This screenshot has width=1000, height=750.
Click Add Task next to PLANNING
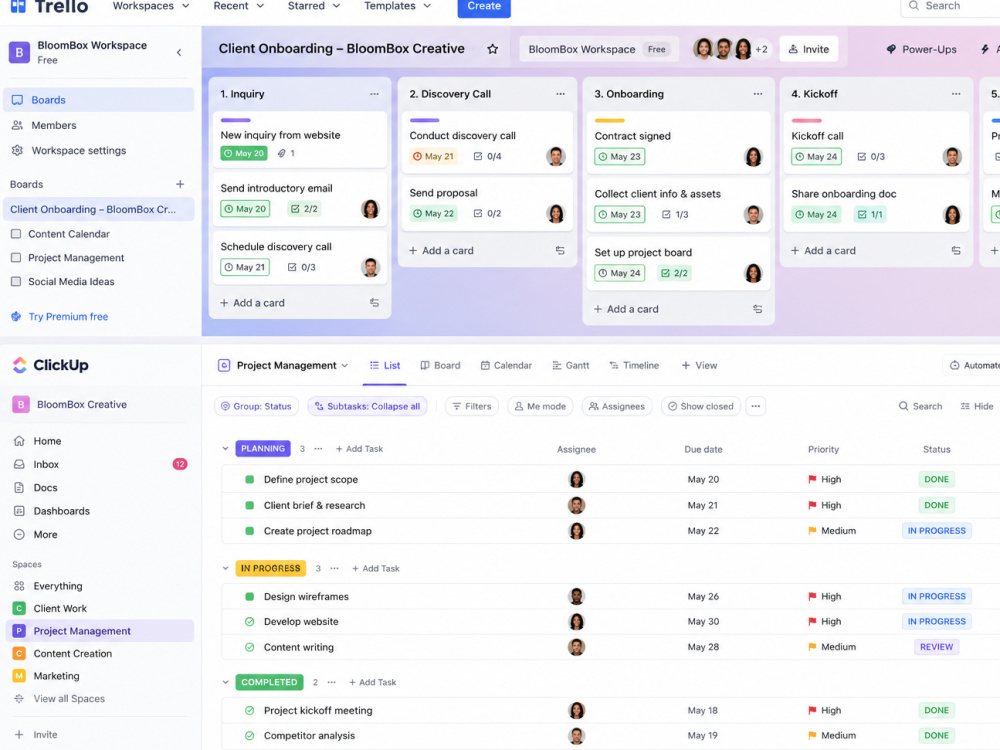coord(359,449)
